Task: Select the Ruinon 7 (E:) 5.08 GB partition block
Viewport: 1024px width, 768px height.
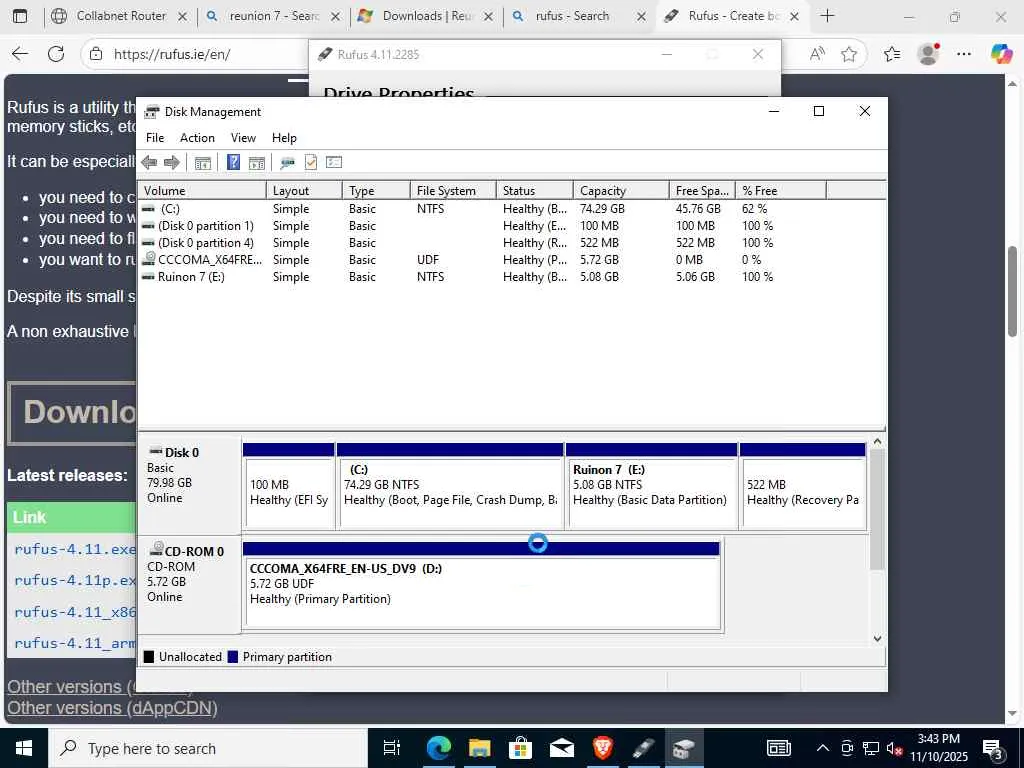Action: tap(652, 486)
